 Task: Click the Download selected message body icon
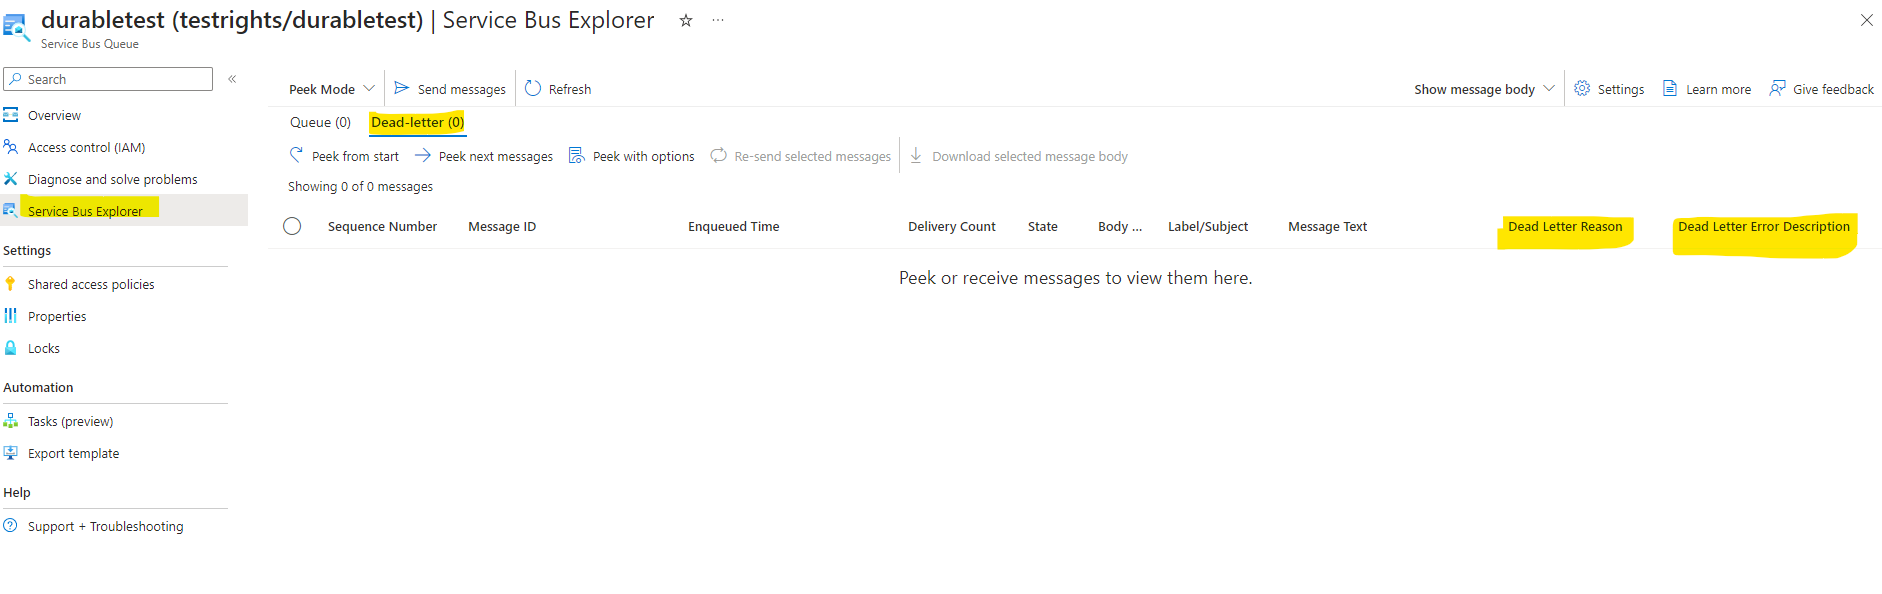pos(916,155)
